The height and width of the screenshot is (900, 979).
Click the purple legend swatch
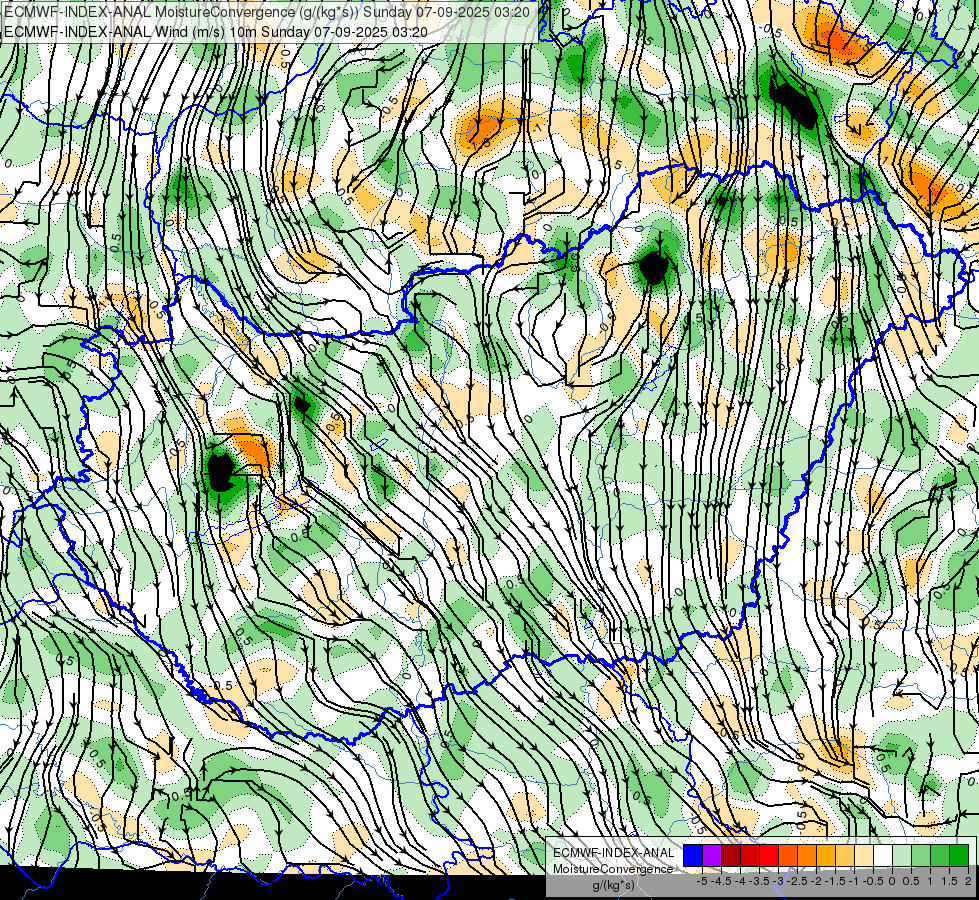(712, 856)
